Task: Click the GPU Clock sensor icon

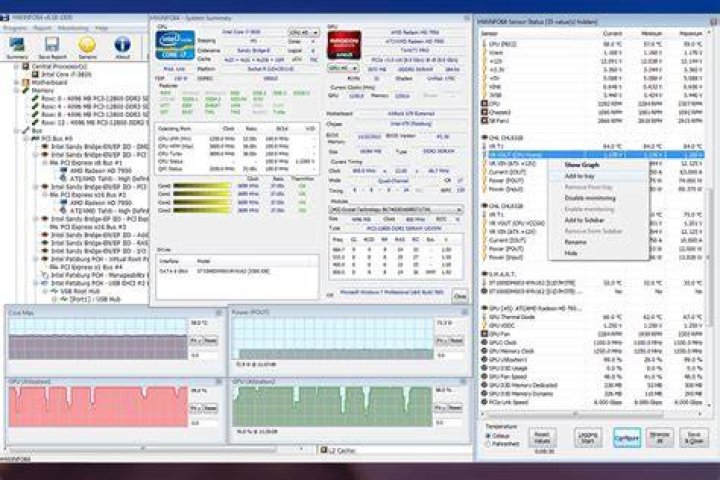Action: point(484,343)
